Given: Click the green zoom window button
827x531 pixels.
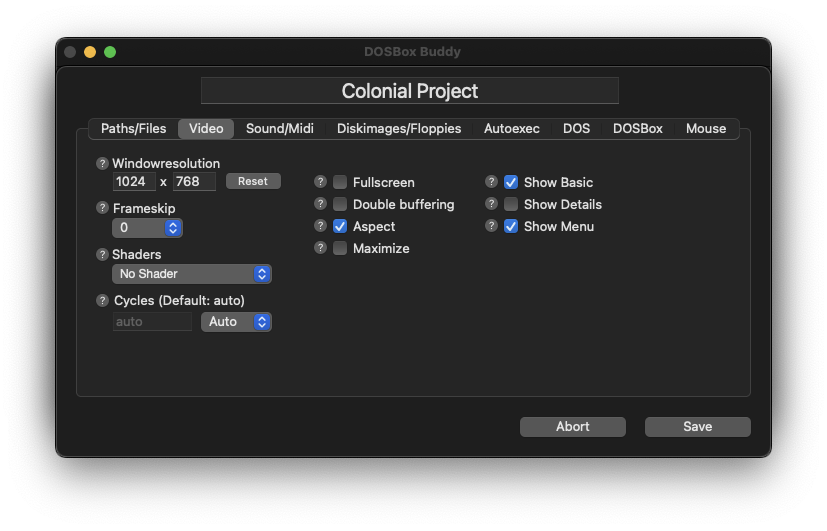Looking at the screenshot, I should coord(110,52).
